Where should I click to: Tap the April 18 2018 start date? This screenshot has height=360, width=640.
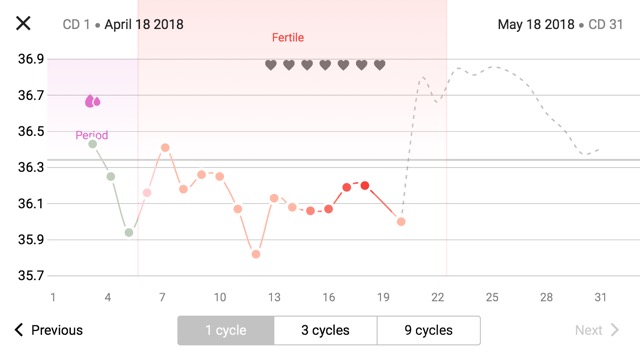click(x=144, y=24)
